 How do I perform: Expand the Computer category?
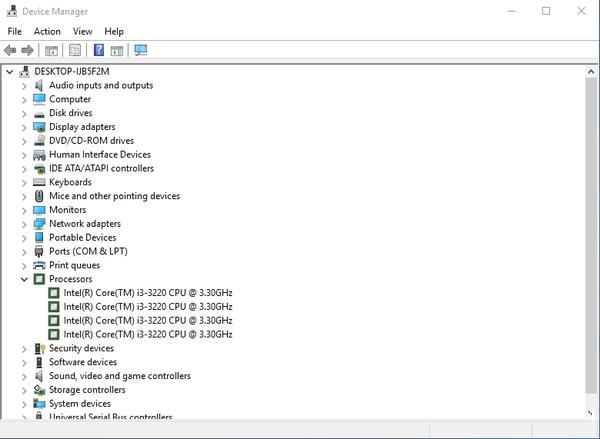coord(24,100)
